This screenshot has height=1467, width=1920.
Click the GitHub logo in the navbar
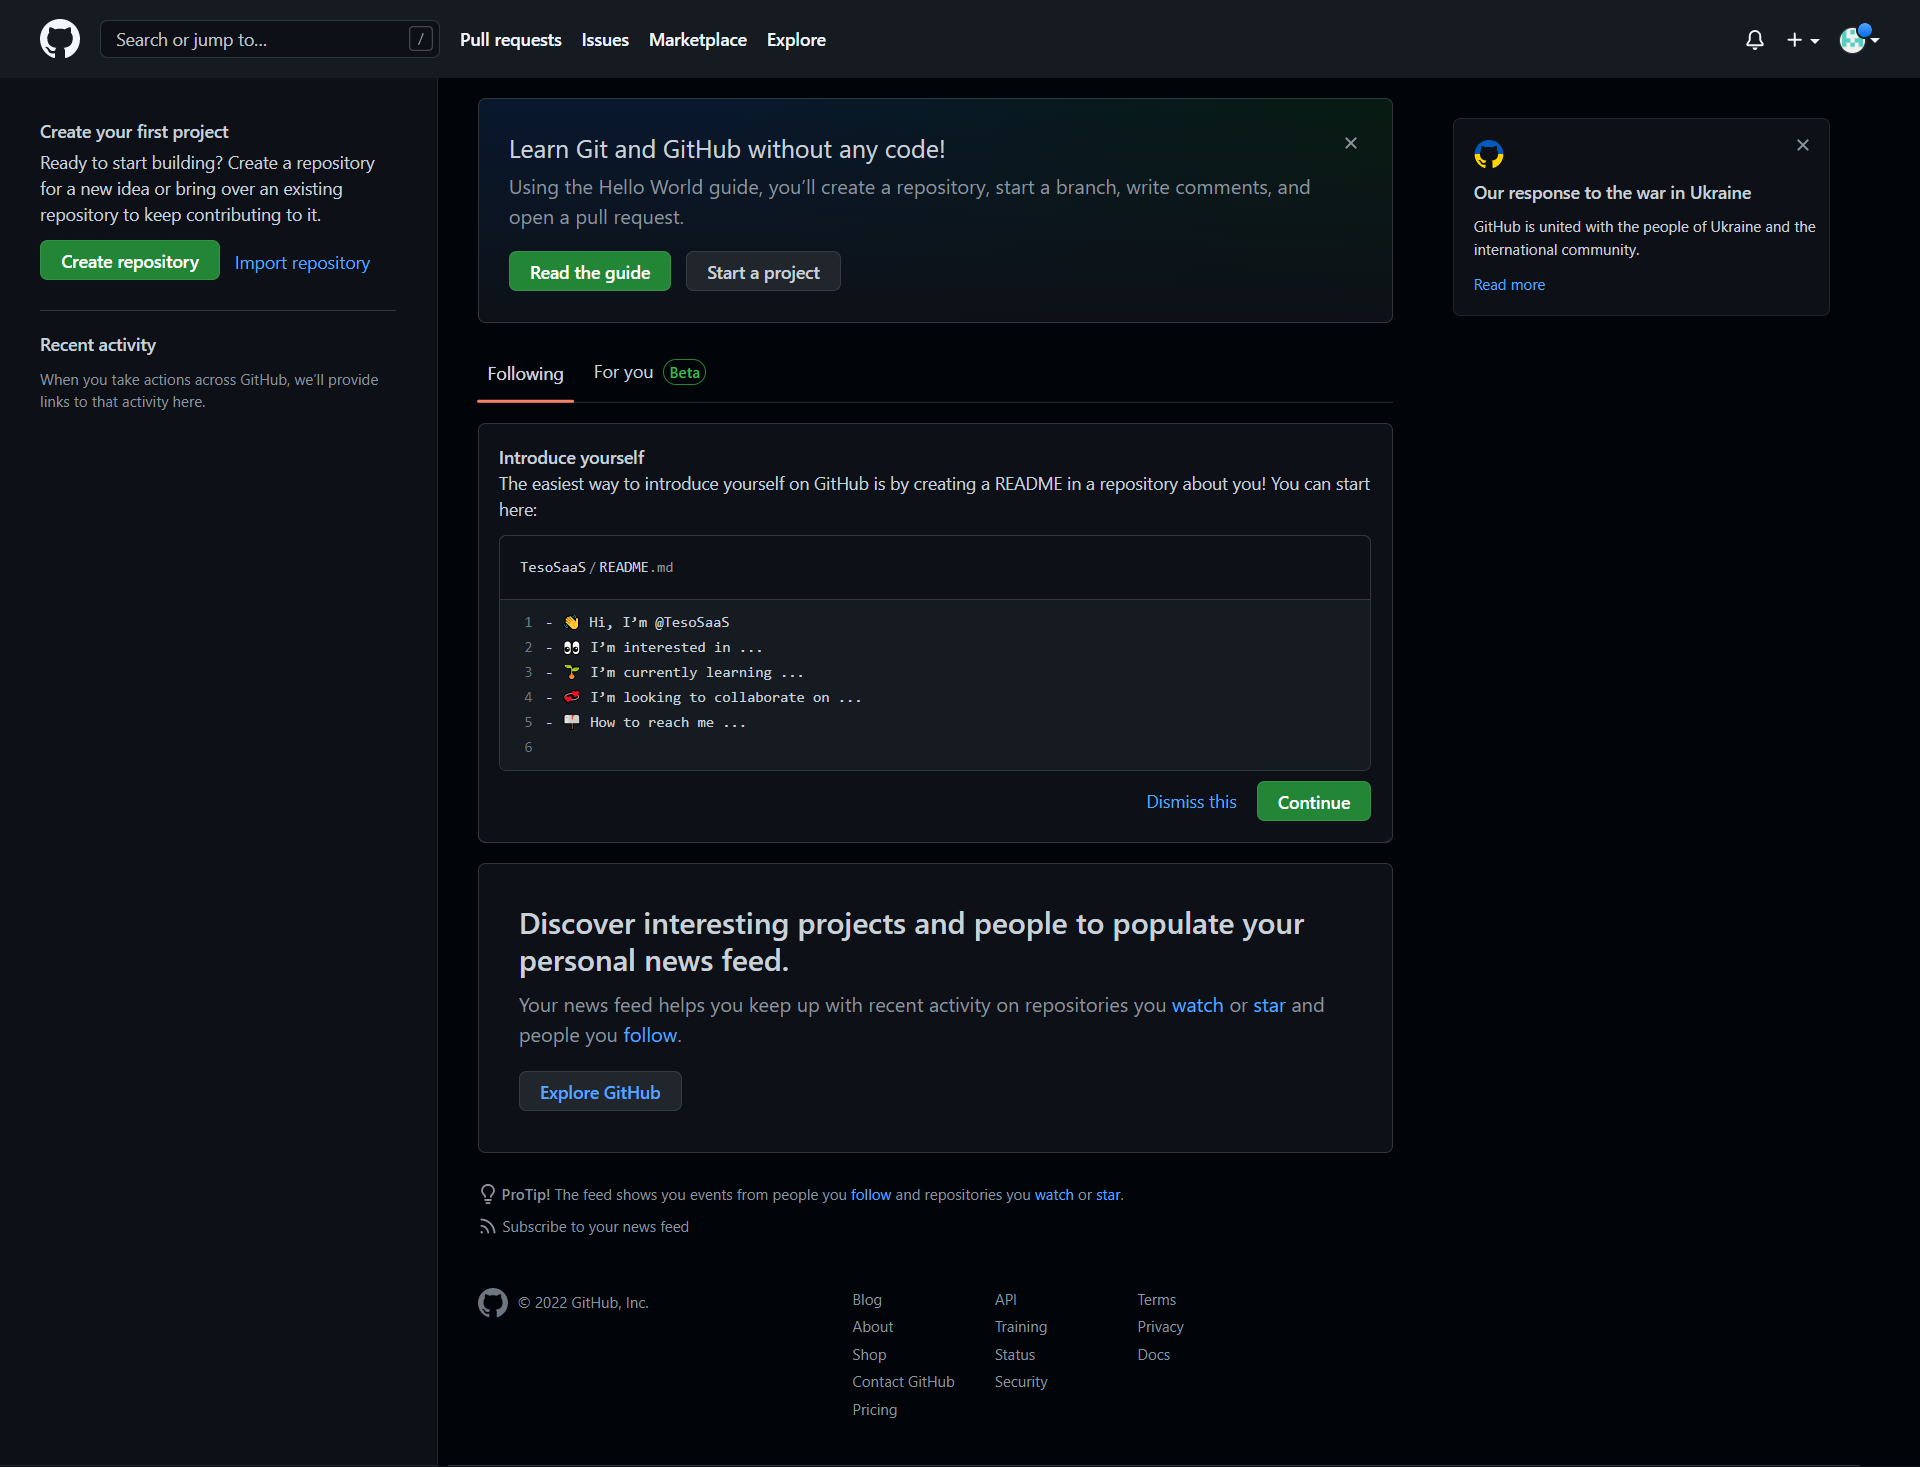point(60,39)
